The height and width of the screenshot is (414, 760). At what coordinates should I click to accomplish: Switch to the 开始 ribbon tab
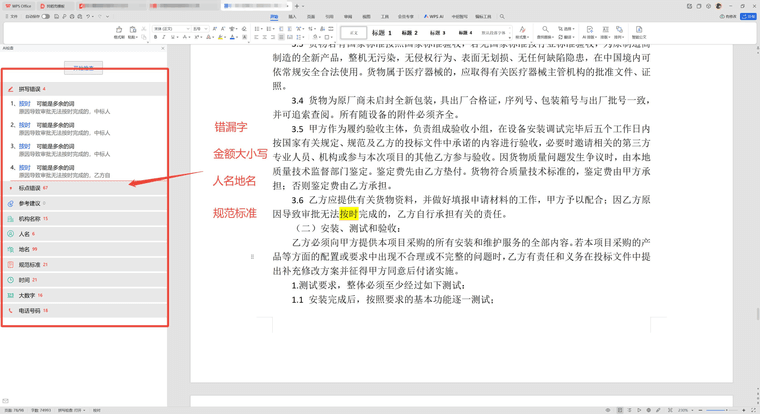coord(274,16)
